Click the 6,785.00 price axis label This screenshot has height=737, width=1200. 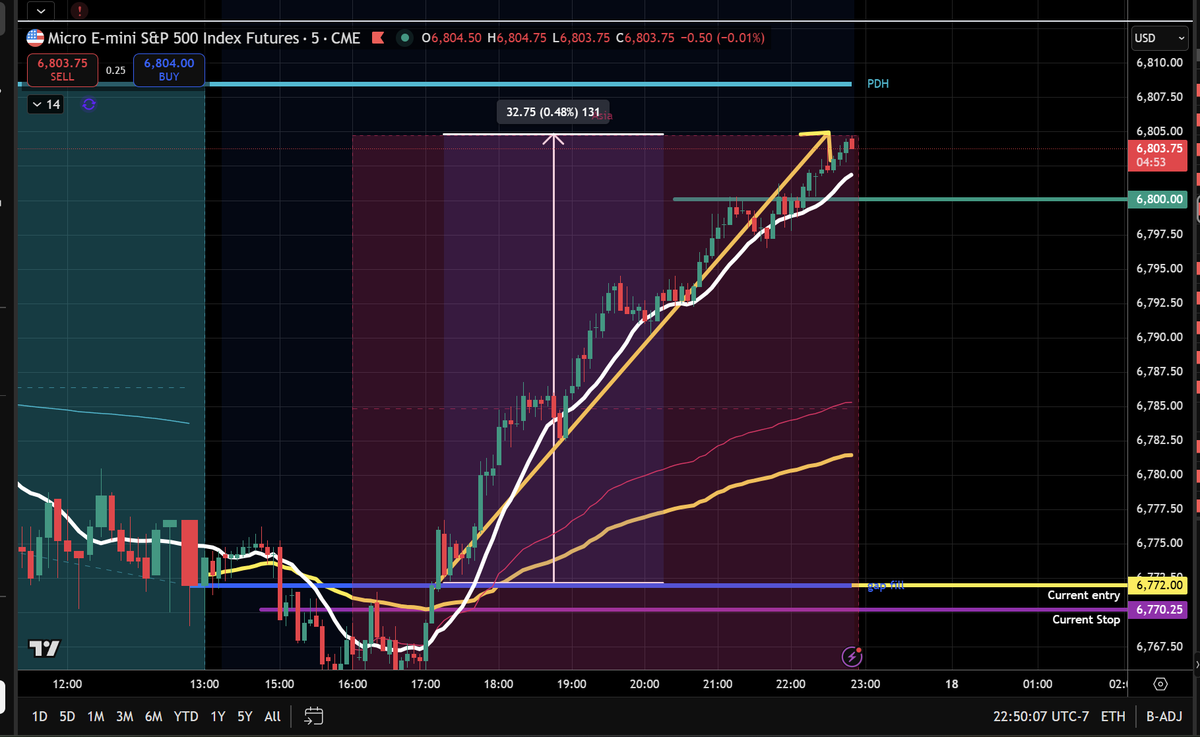pyautogui.click(x=1158, y=405)
